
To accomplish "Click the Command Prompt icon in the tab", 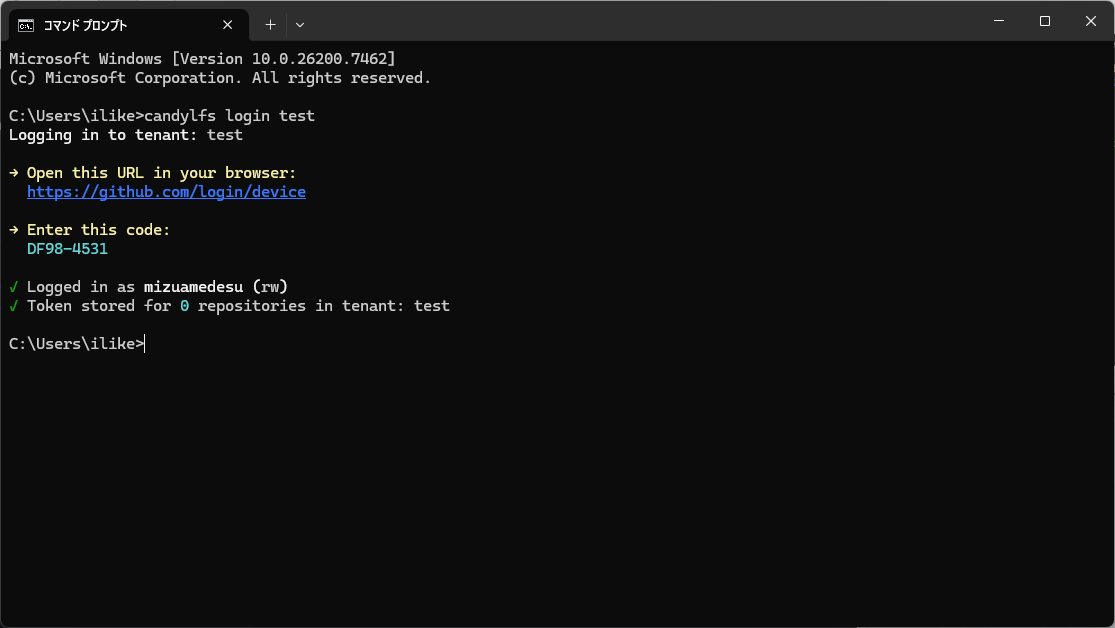I will 27,24.
